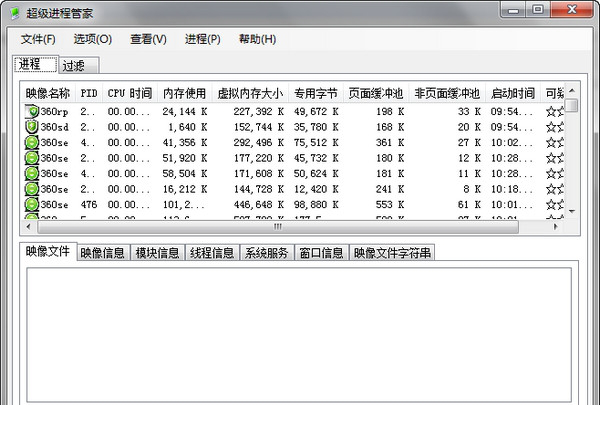This screenshot has height=421, width=600.
Task: Open the 进程(P) menu
Action: point(203,39)
